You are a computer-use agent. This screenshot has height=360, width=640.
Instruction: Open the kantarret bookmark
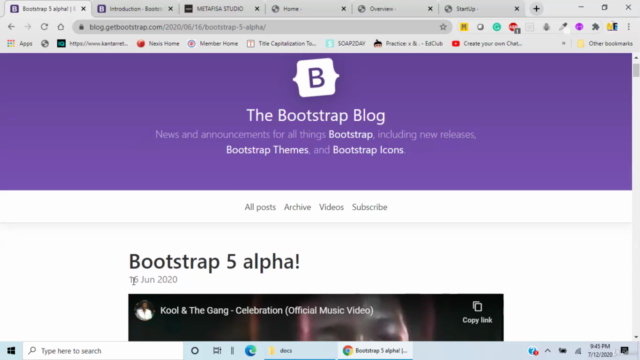point(93,43)
